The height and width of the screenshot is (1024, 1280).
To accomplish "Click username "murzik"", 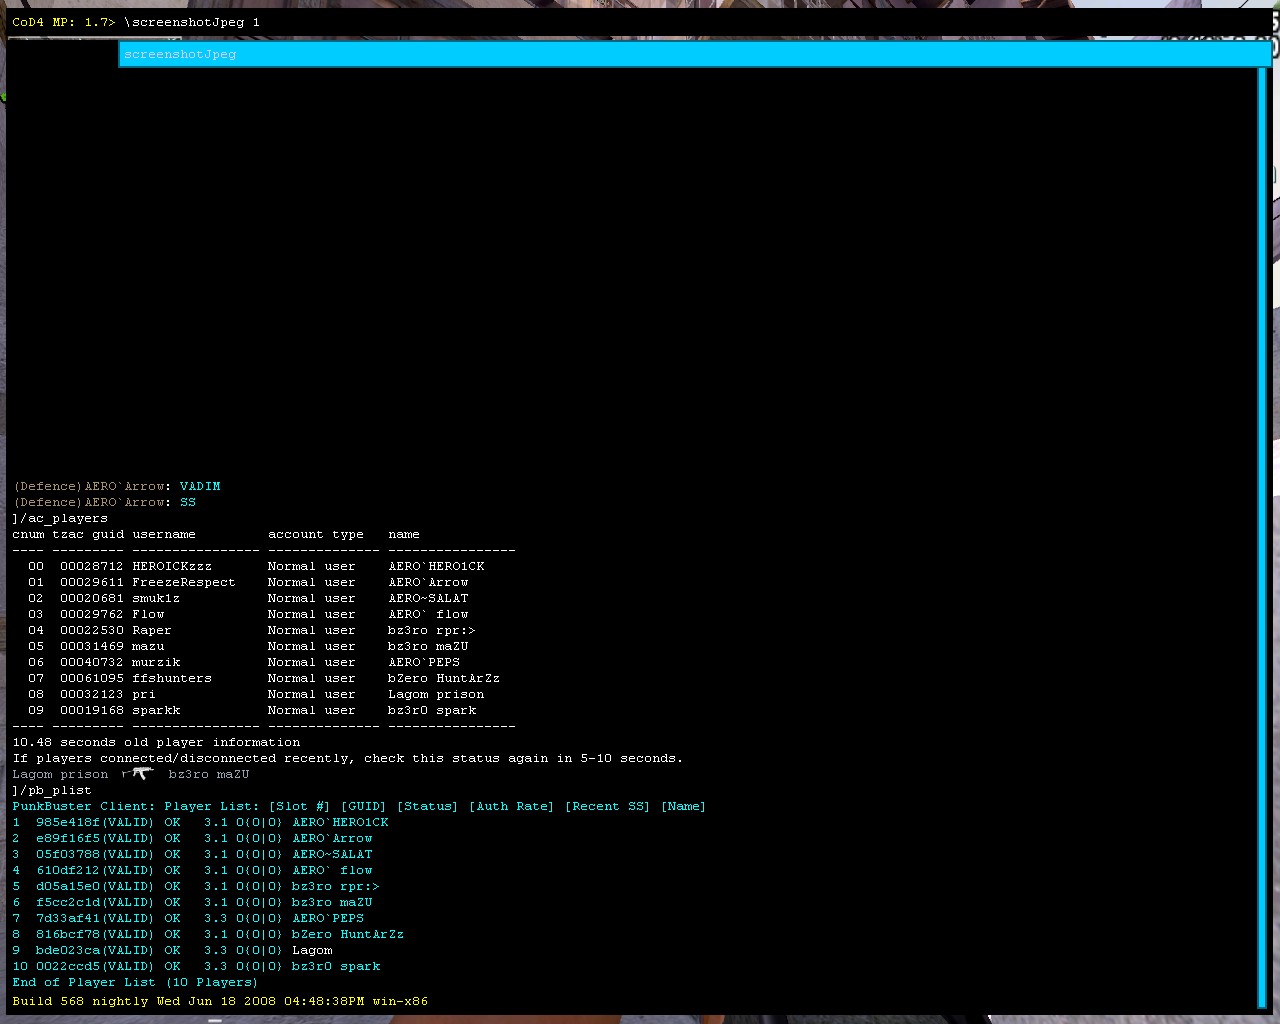I will (156, 662).
